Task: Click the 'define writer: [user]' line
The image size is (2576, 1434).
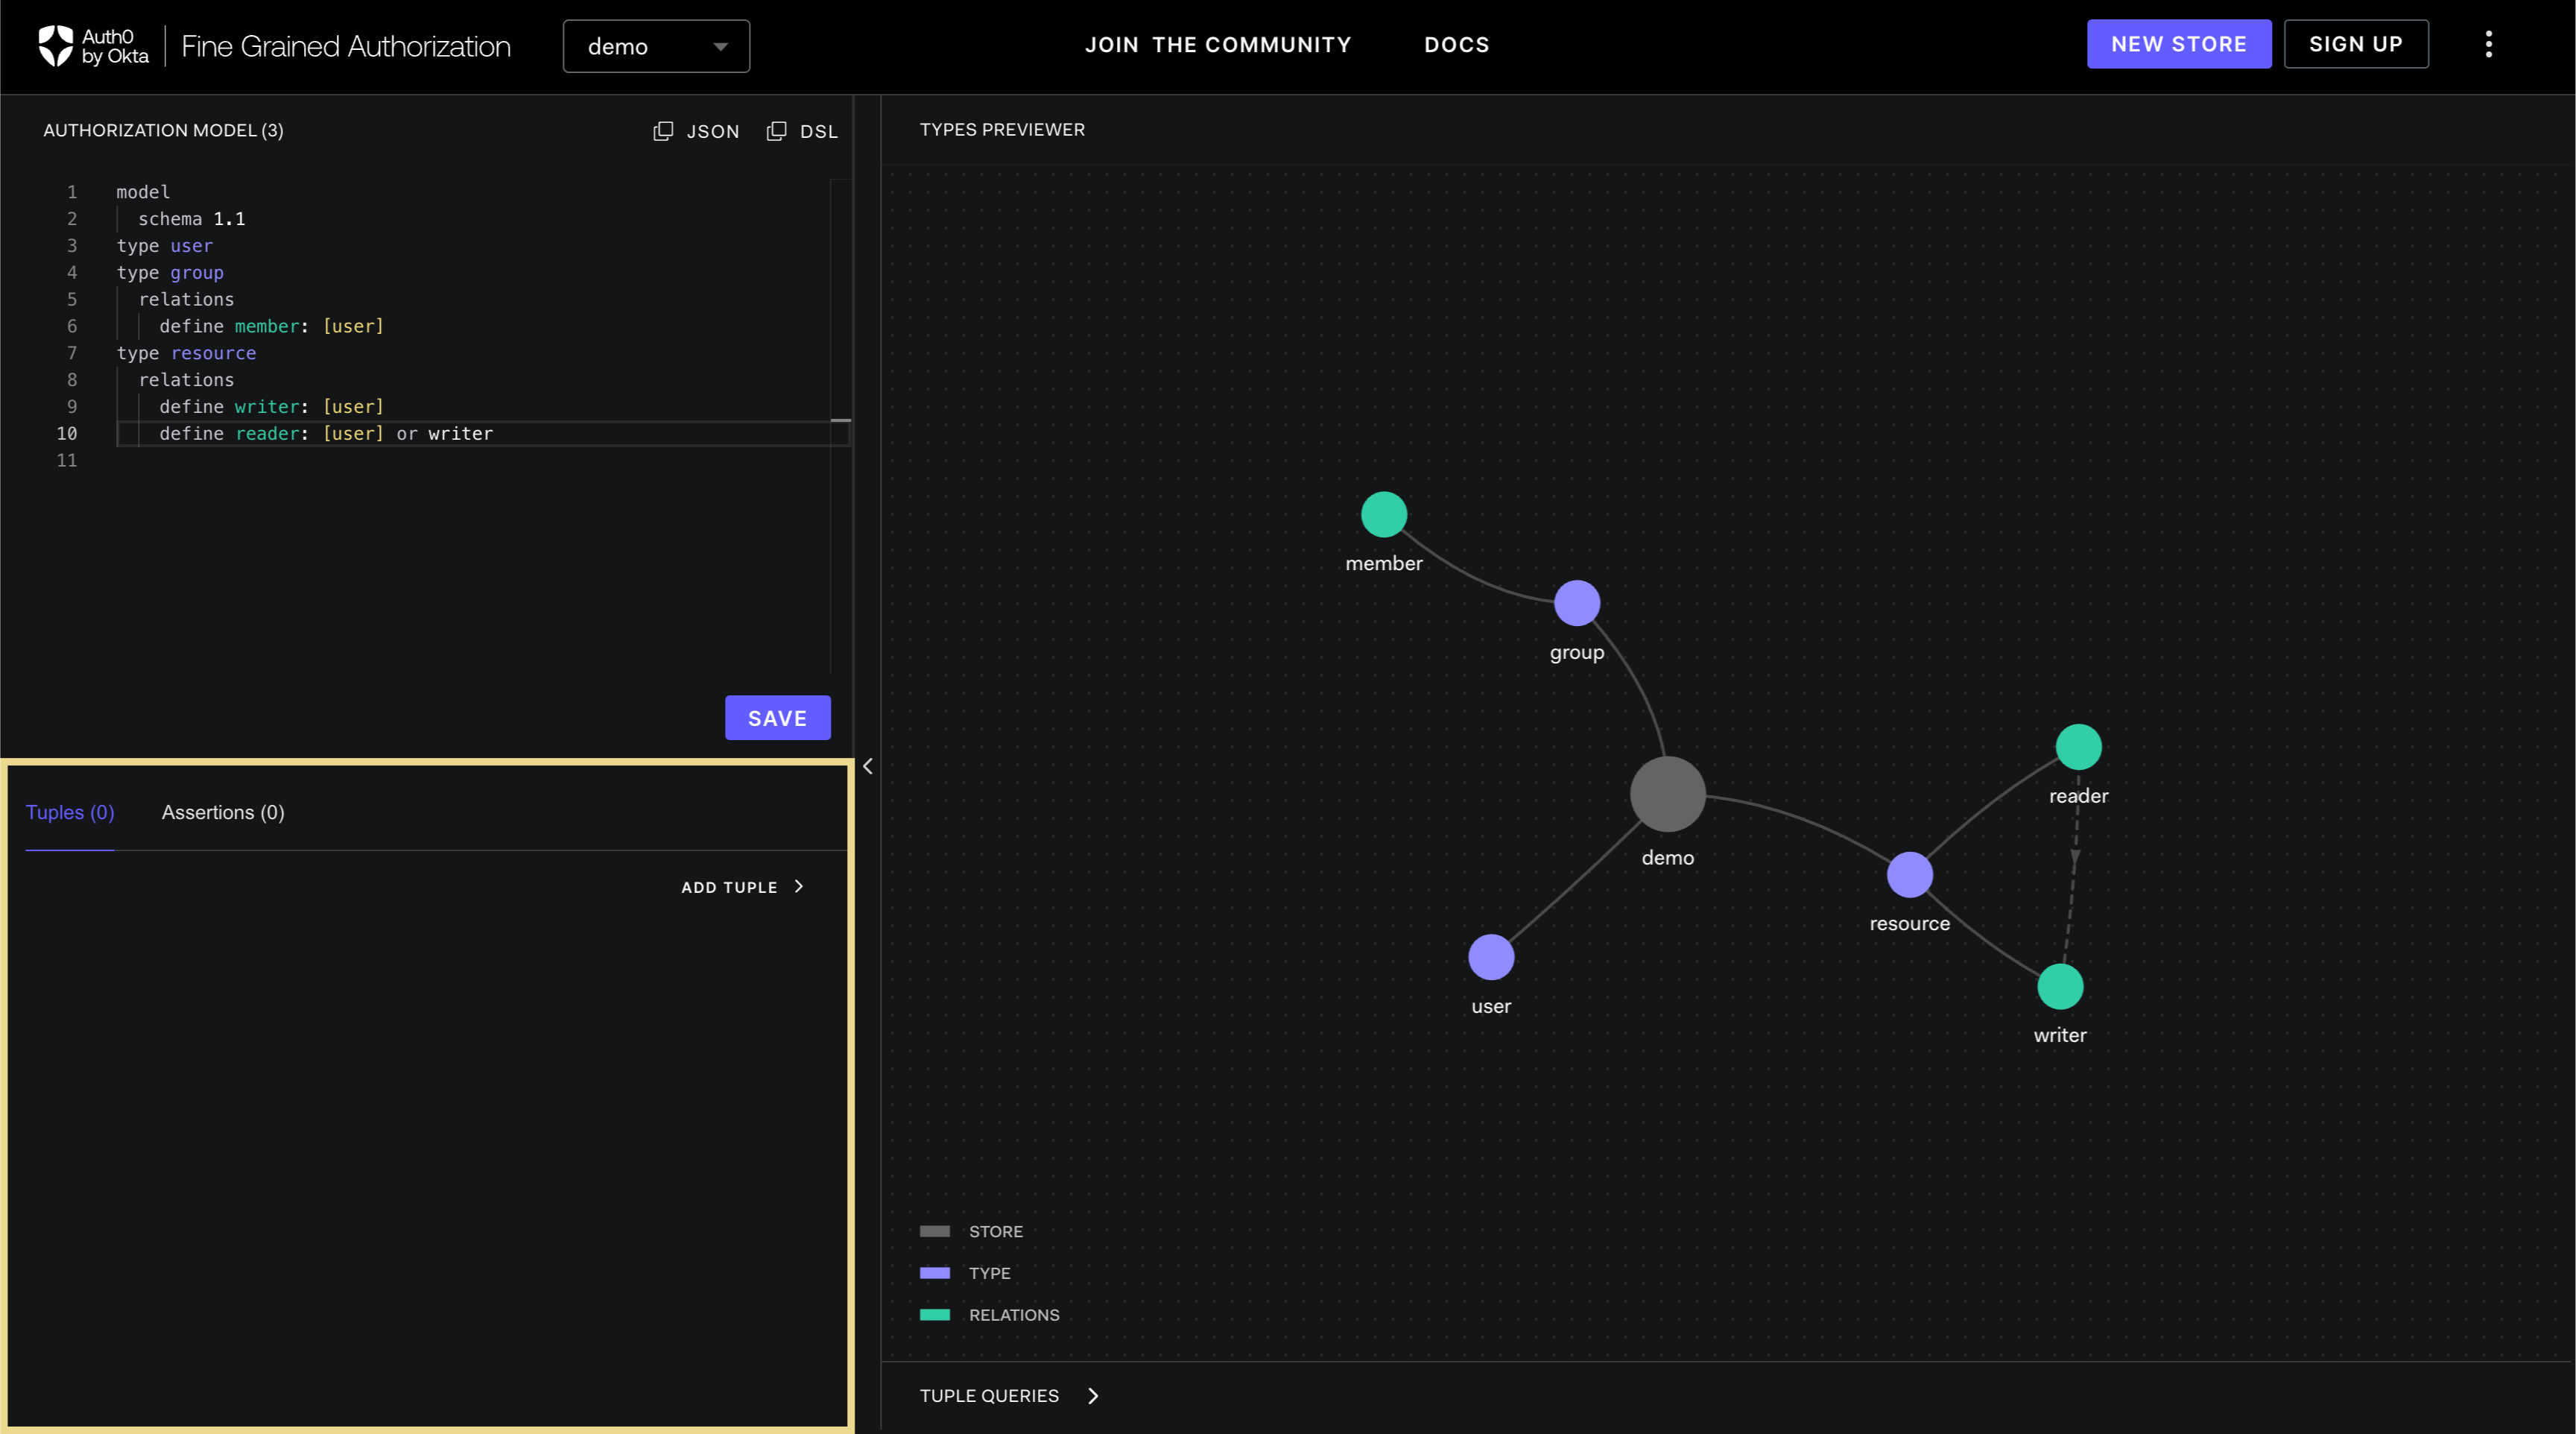Action: point(271,406)
